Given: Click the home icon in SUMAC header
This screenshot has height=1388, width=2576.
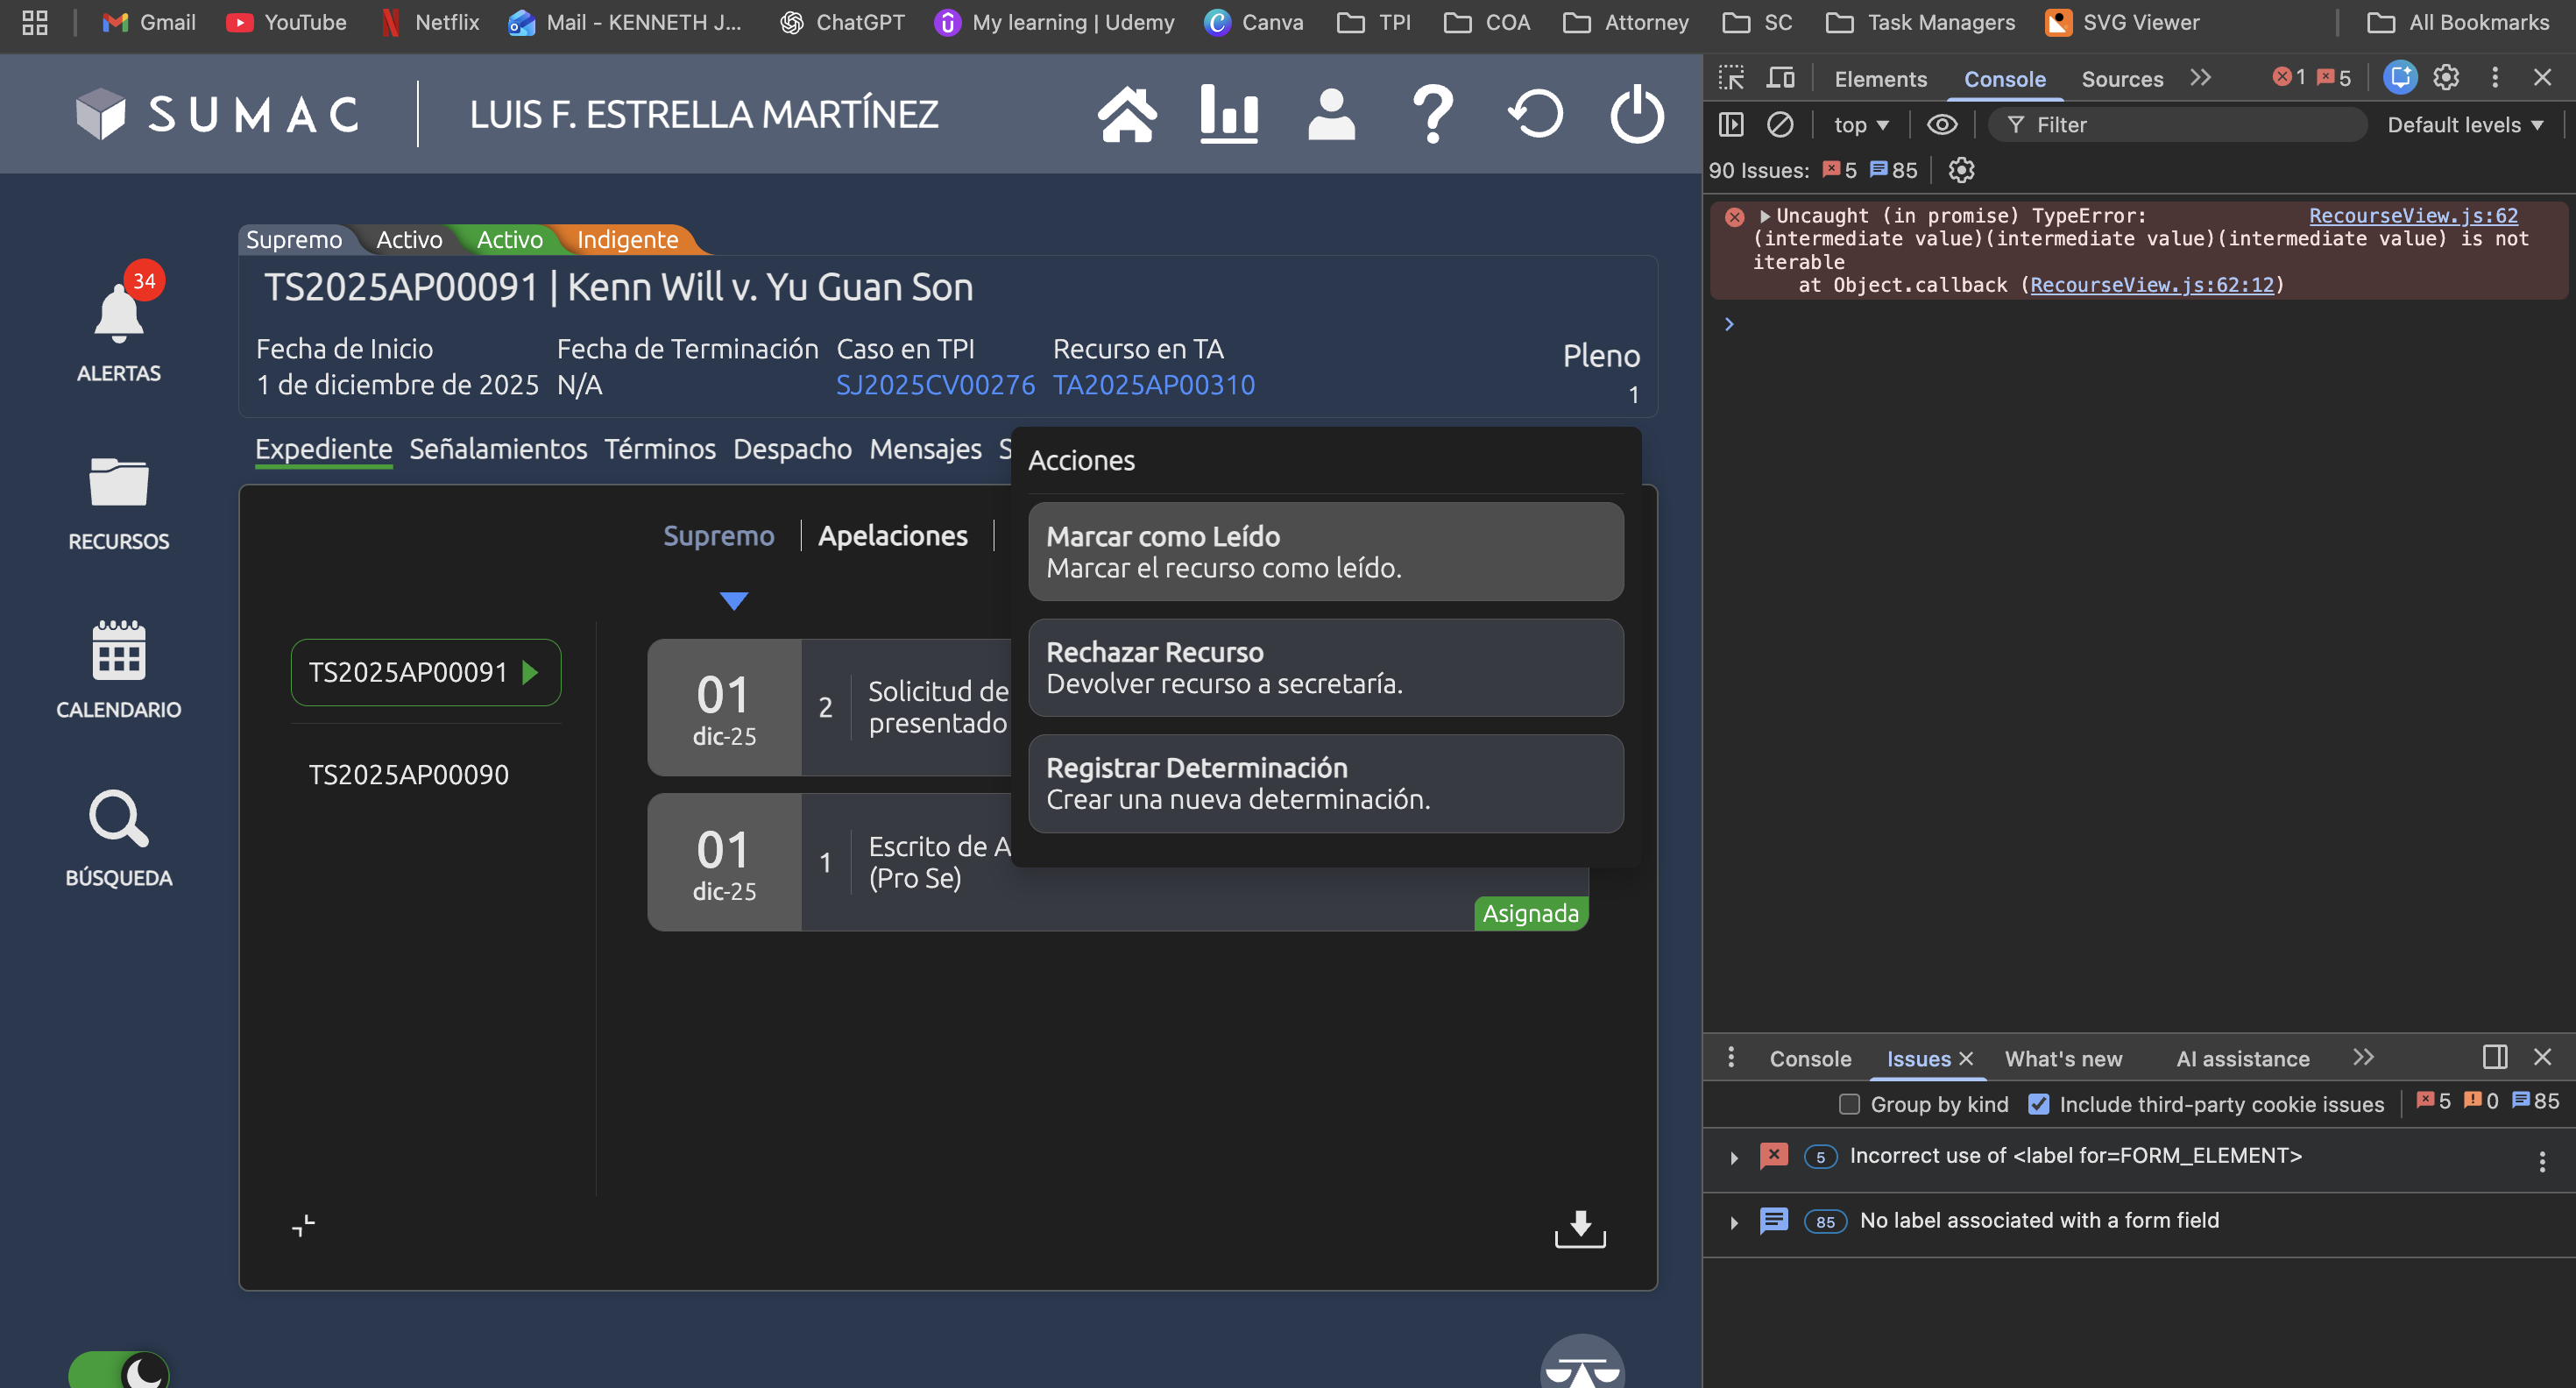Looking at the screenshot, I should 1127,114.
